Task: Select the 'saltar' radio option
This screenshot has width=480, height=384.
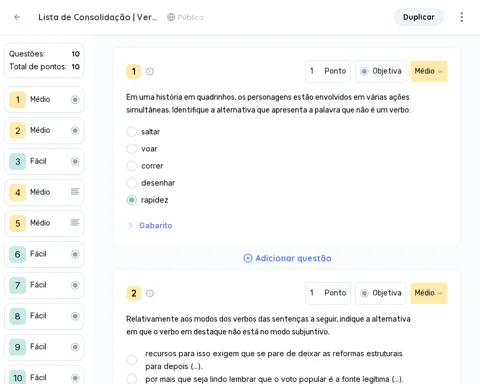Action: coord(132,132)
